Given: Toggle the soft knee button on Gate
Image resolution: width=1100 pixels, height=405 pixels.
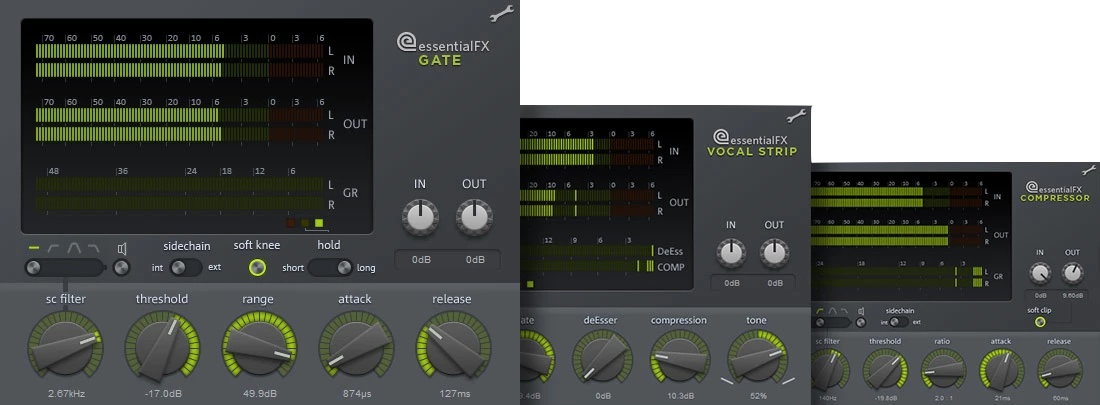Looking at the screenshot, I should [258, 267].
